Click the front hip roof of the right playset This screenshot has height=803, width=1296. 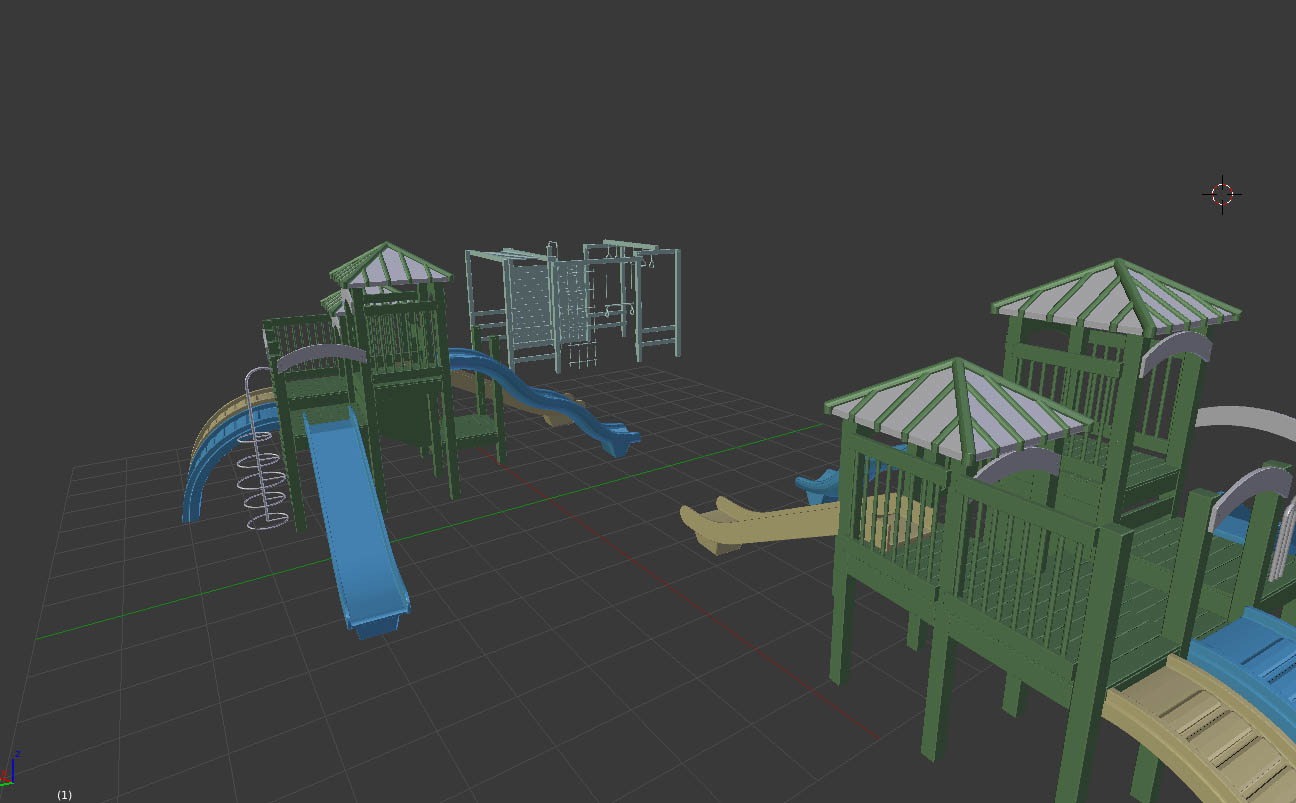[x=950, y=400]
